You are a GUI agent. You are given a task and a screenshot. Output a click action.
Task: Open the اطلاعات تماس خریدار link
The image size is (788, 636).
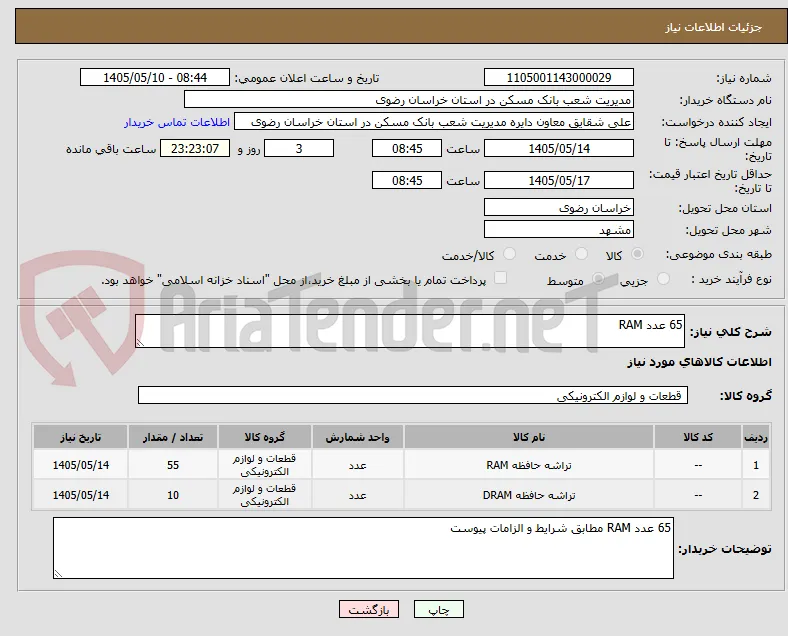[177, 122]
